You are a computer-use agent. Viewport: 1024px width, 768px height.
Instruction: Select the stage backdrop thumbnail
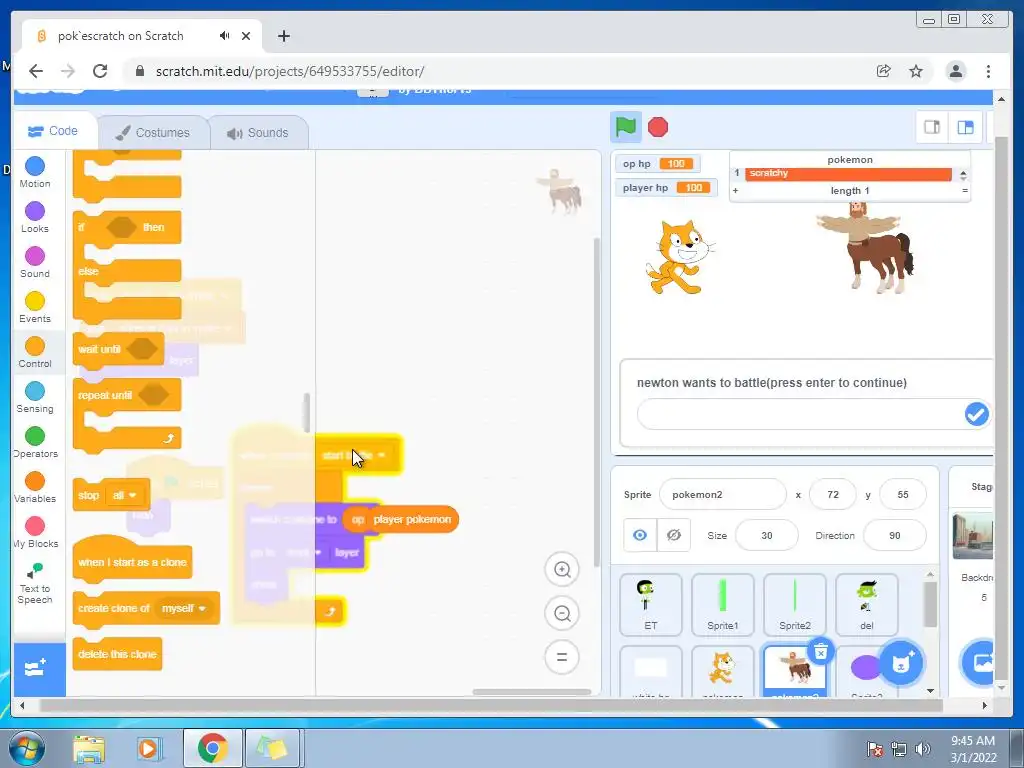tap(973, 536)
